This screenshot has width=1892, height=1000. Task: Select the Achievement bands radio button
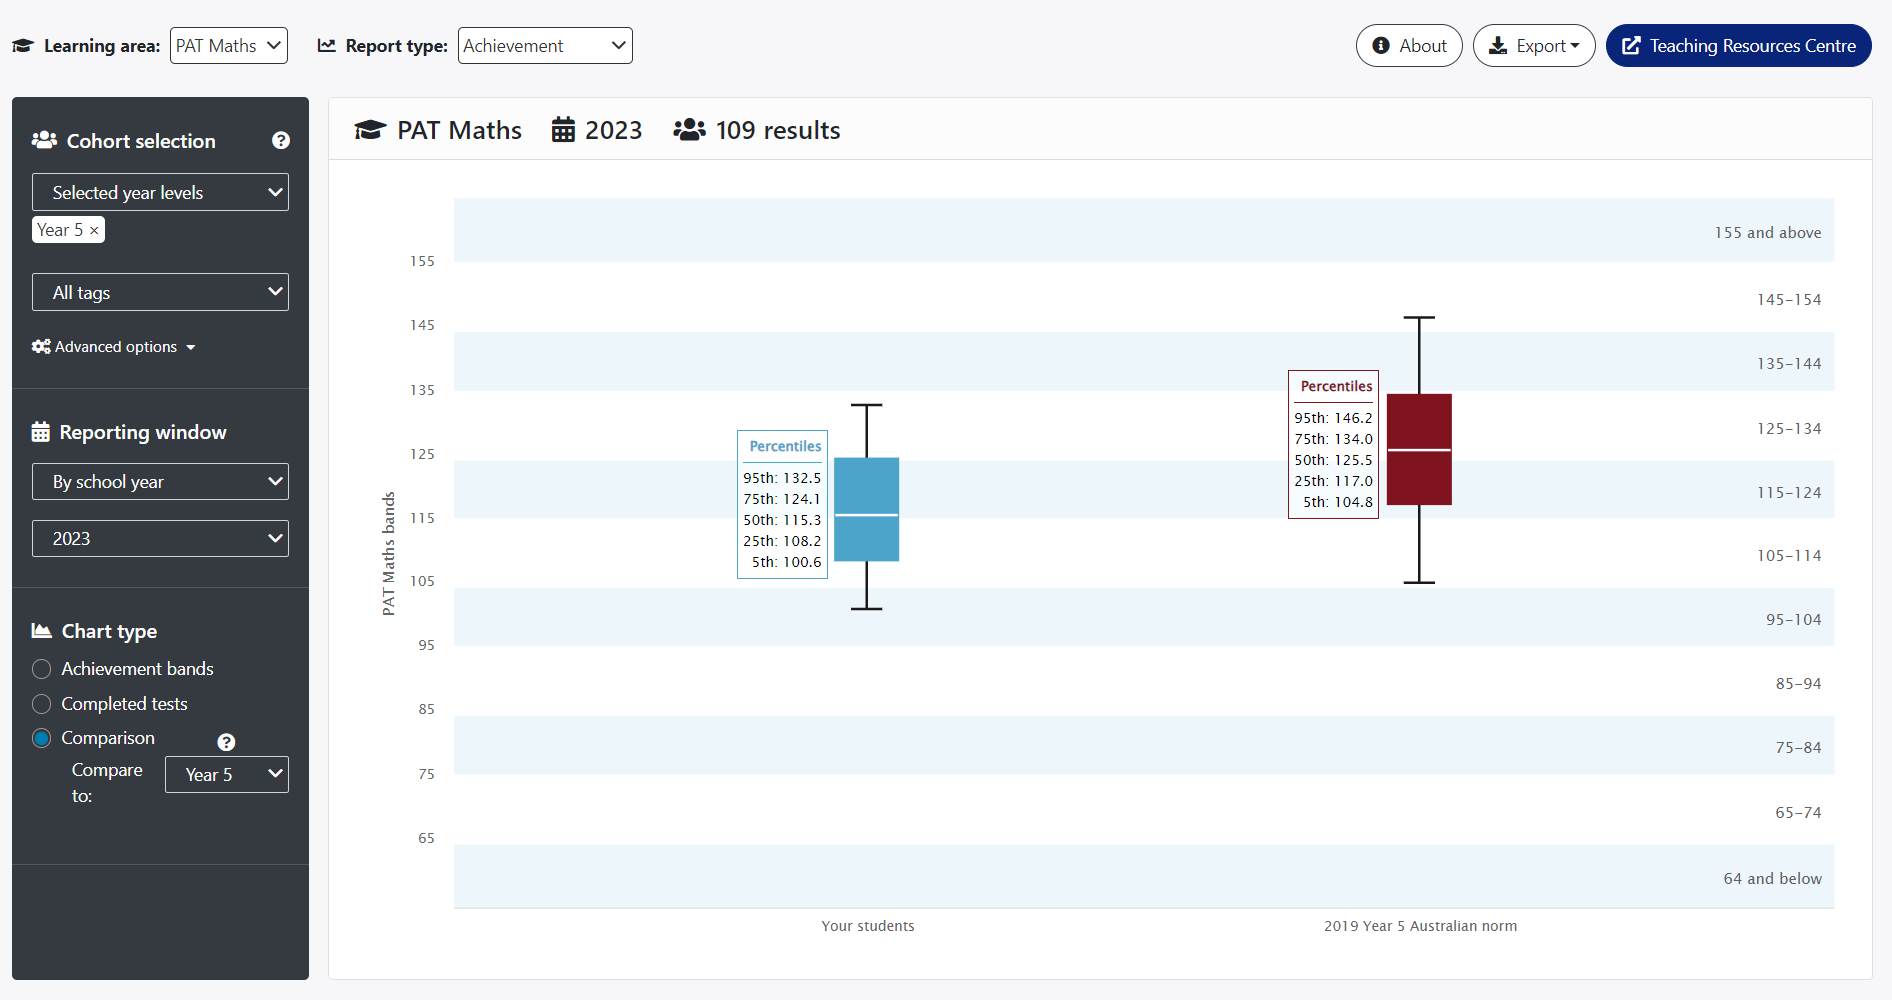tap(42, 669)
